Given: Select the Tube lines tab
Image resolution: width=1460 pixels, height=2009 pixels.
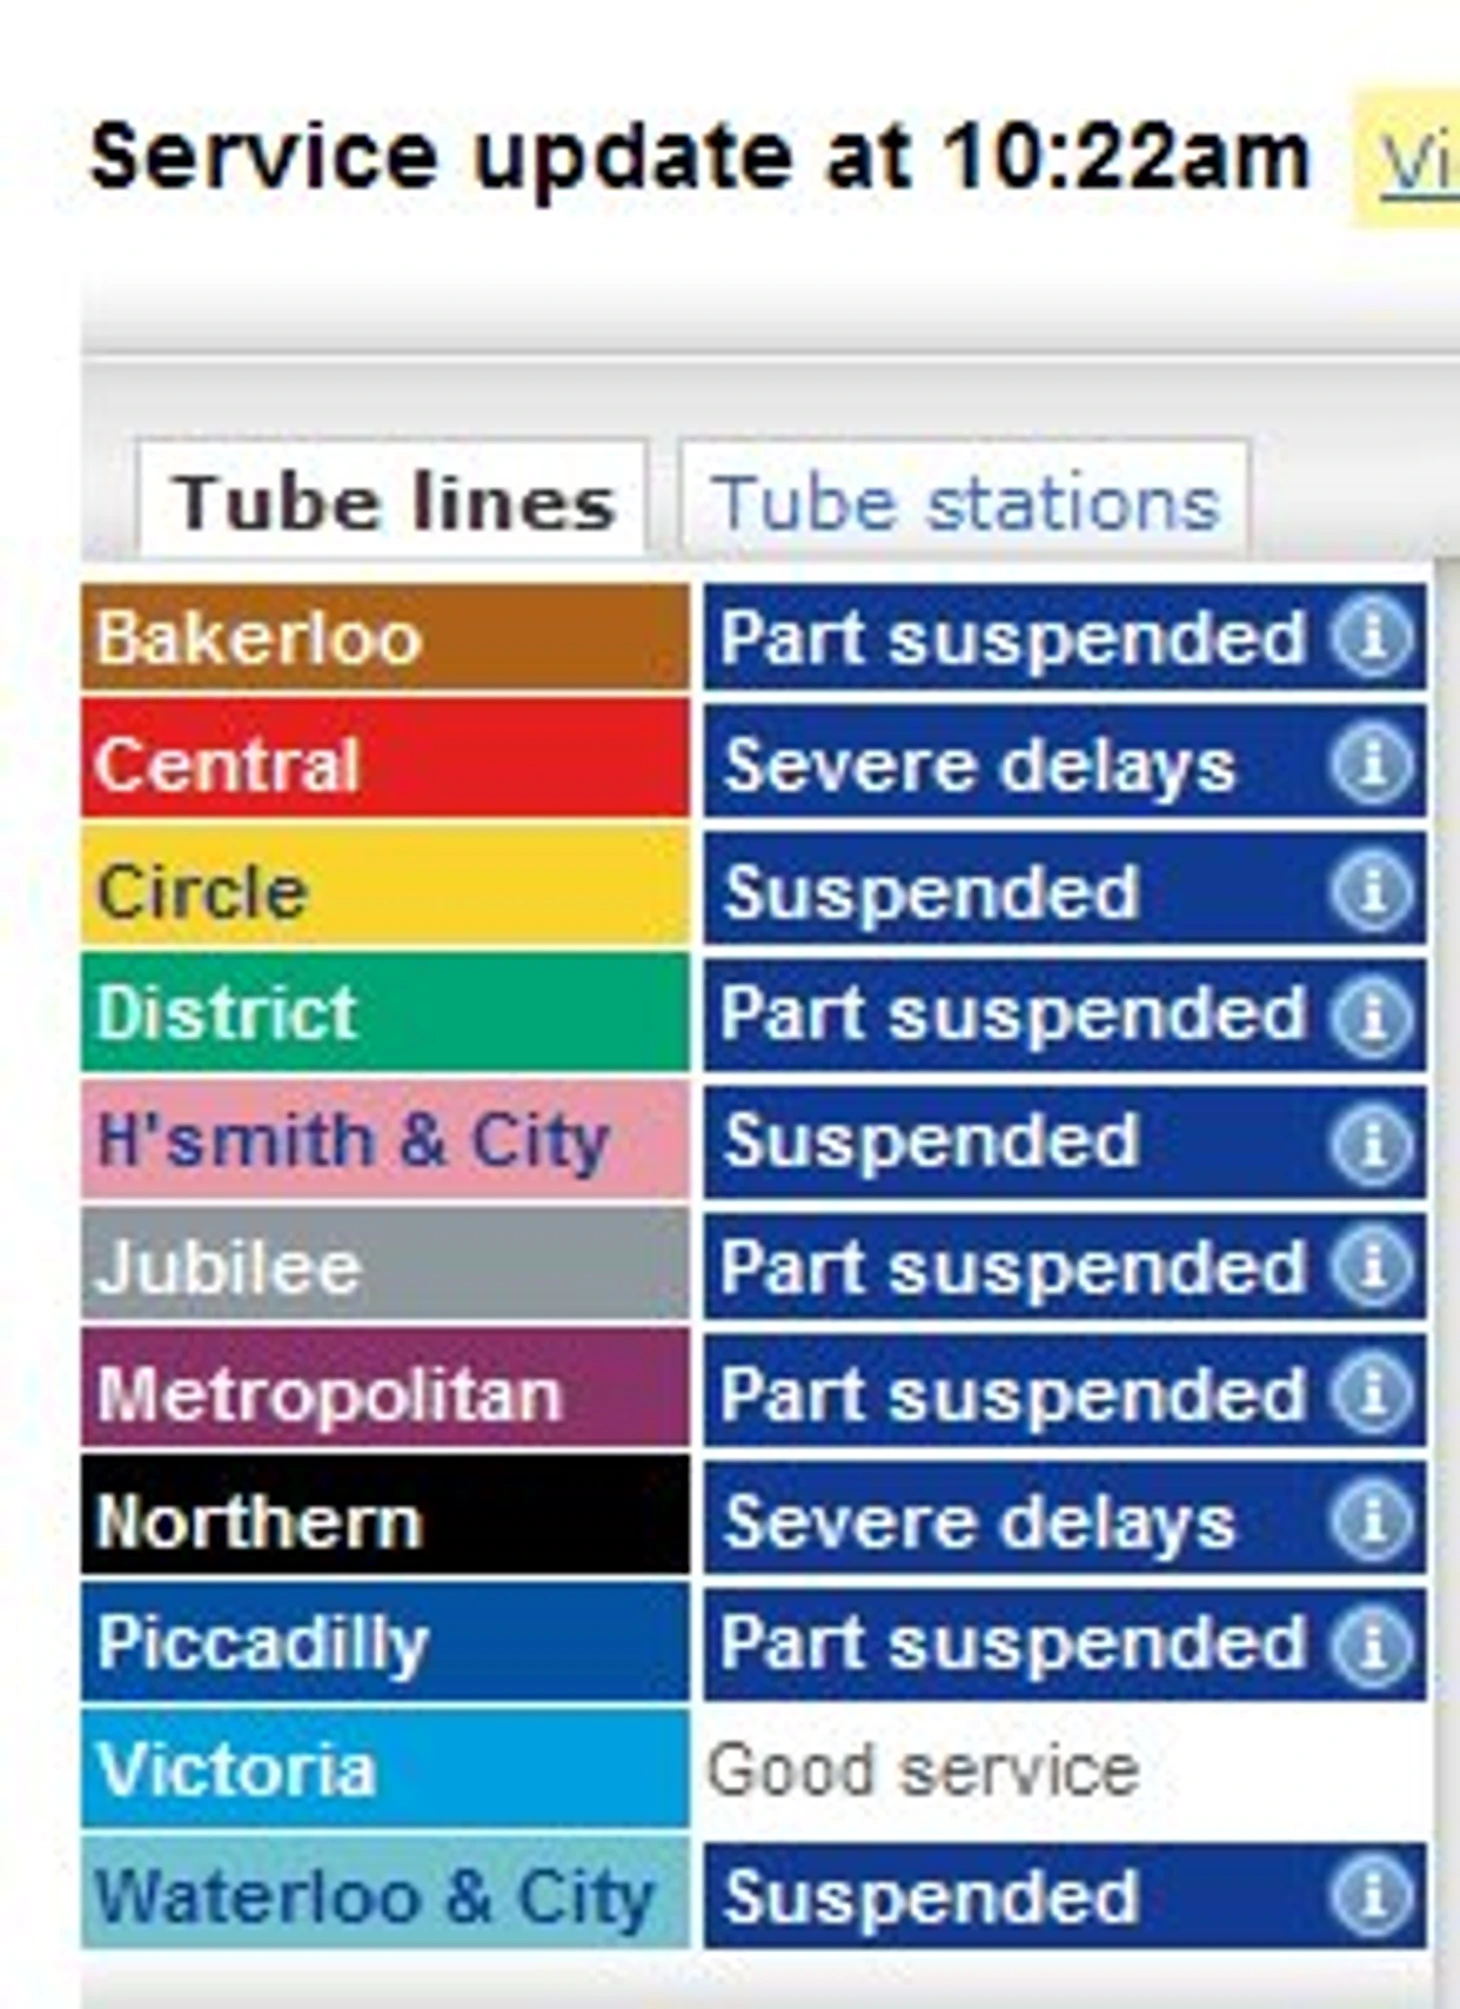Looking at the screenshot, I should click(x=392, y=500).
